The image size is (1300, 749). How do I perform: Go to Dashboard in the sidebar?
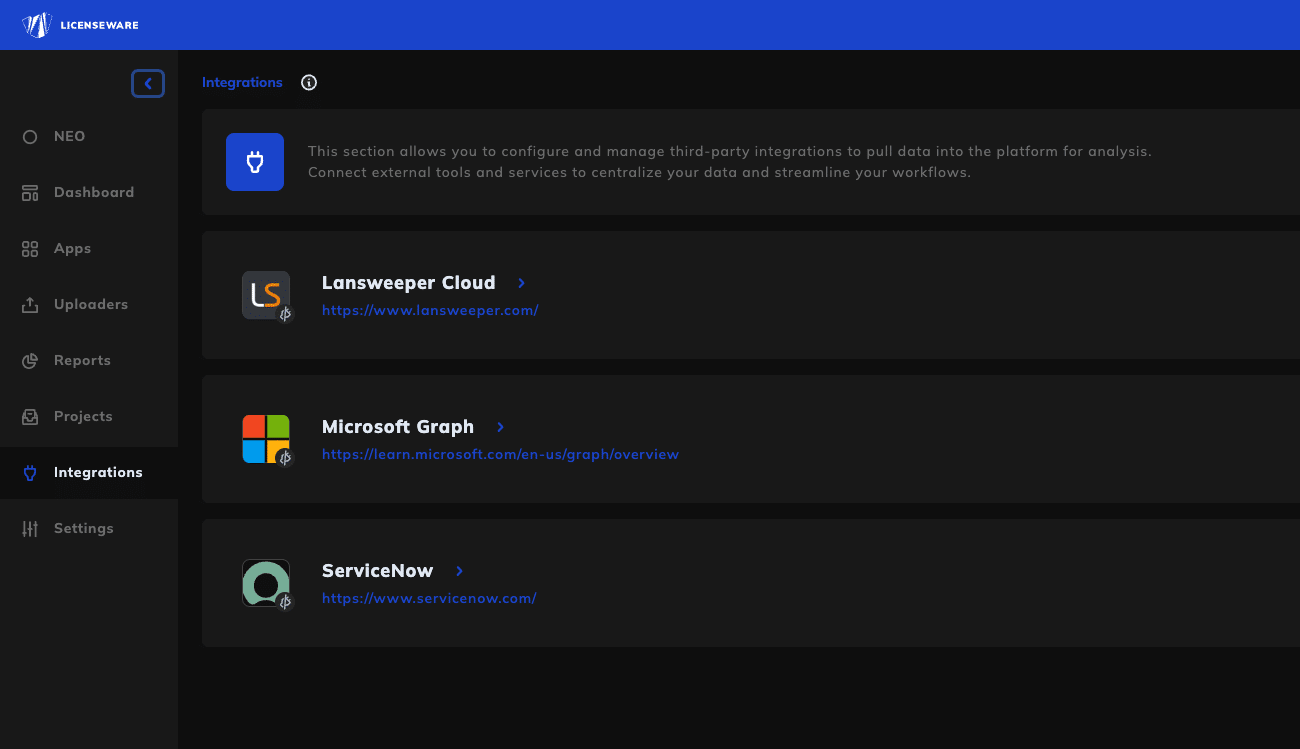click(93, 192)
